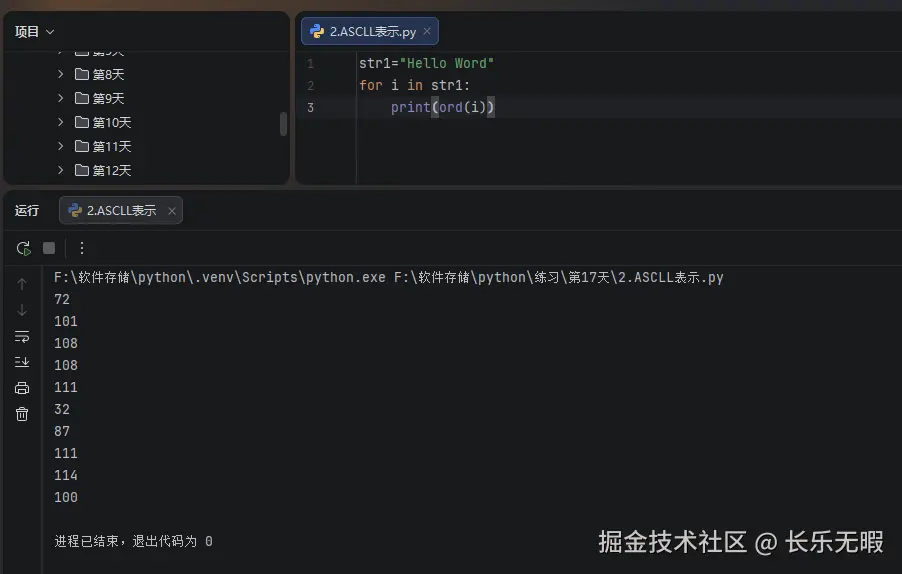Open the 项目 view dropdown
This screenshot has height=574, width=902.
click(35, 32)
